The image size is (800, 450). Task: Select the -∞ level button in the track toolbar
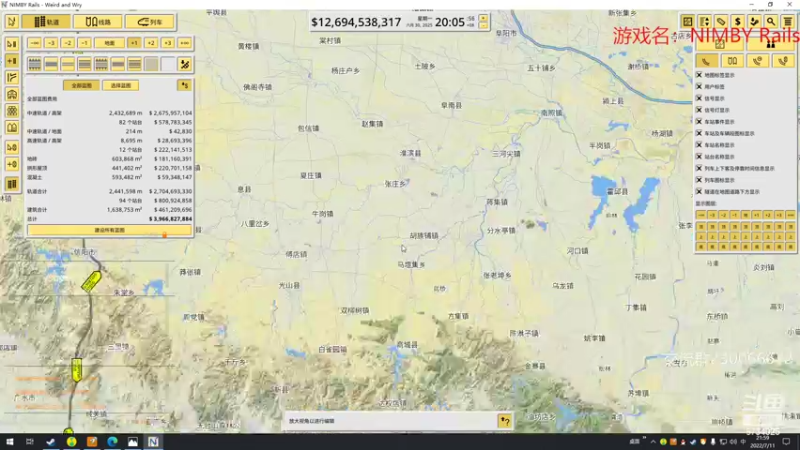tap(34, 43)
